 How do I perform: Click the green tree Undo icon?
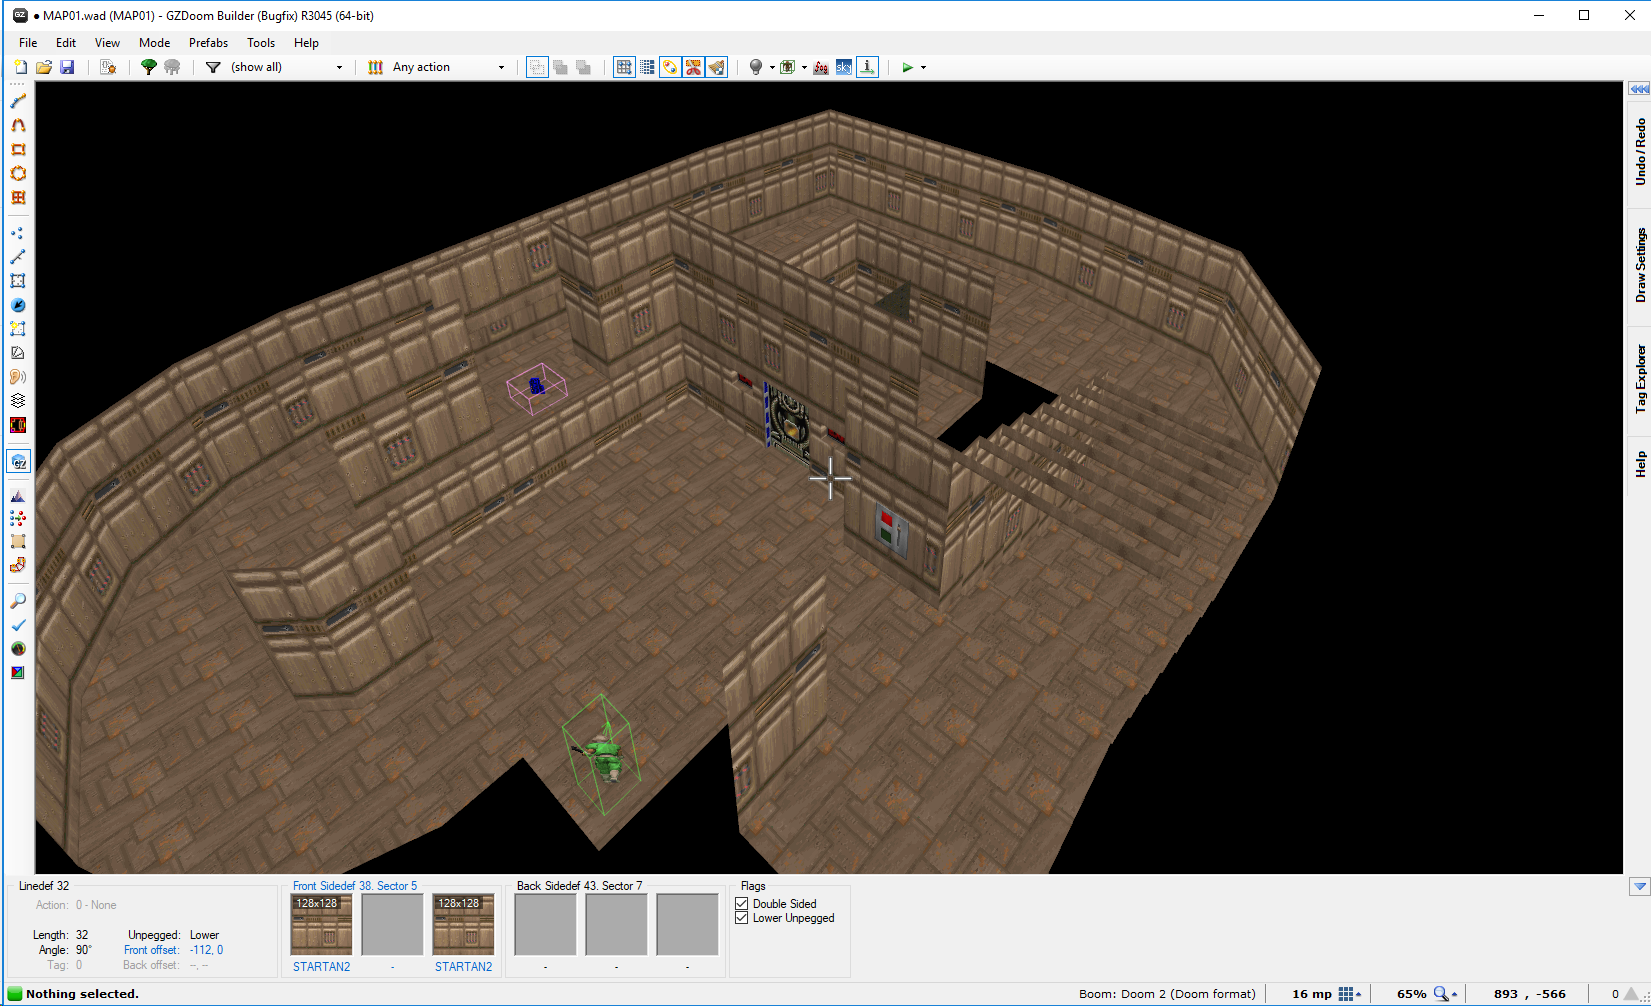click(x=149, y=67)
